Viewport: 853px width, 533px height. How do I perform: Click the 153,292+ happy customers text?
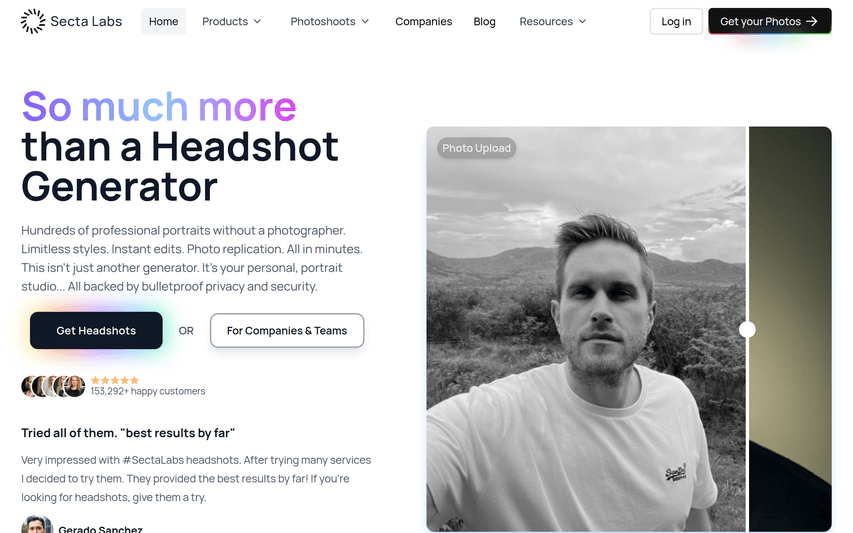(x=148, y=391)
